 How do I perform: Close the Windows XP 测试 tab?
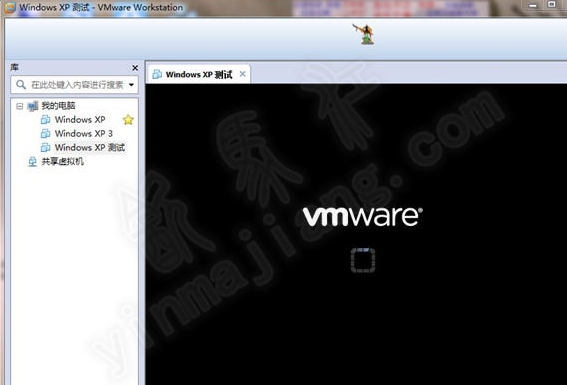pos(243,74)
